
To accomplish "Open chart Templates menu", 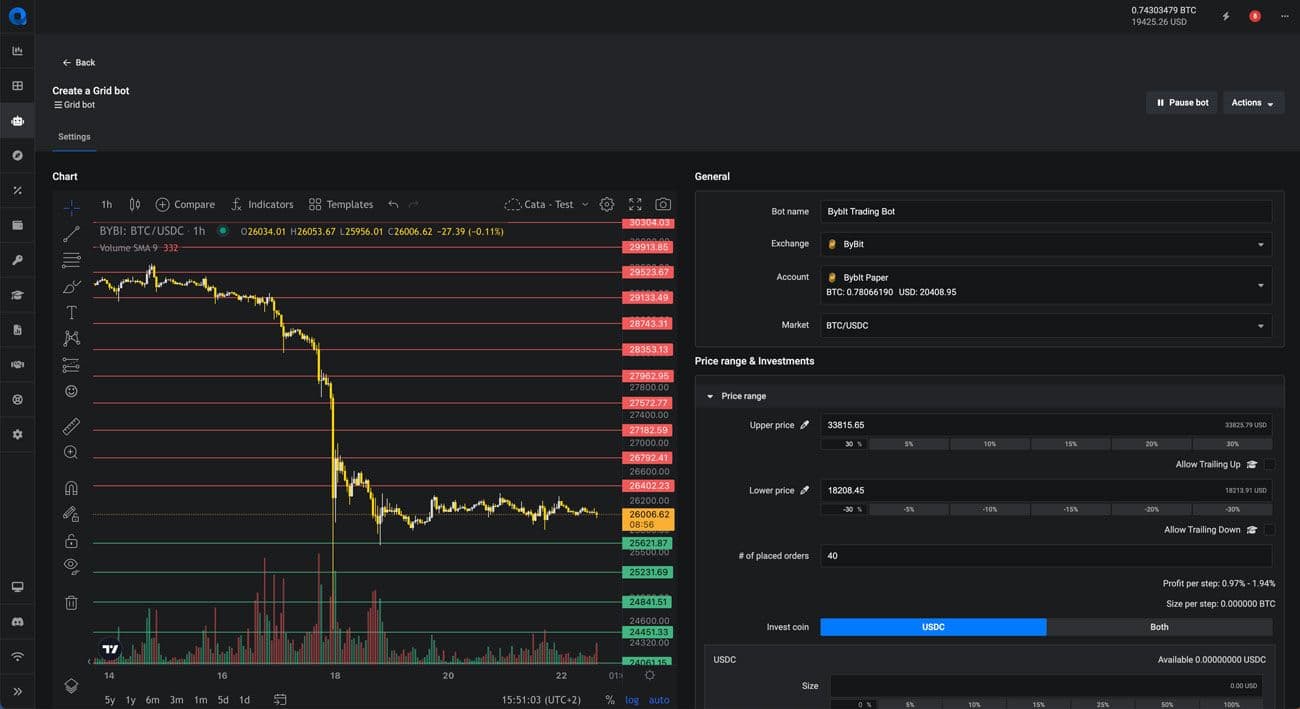I will (341, 204).
